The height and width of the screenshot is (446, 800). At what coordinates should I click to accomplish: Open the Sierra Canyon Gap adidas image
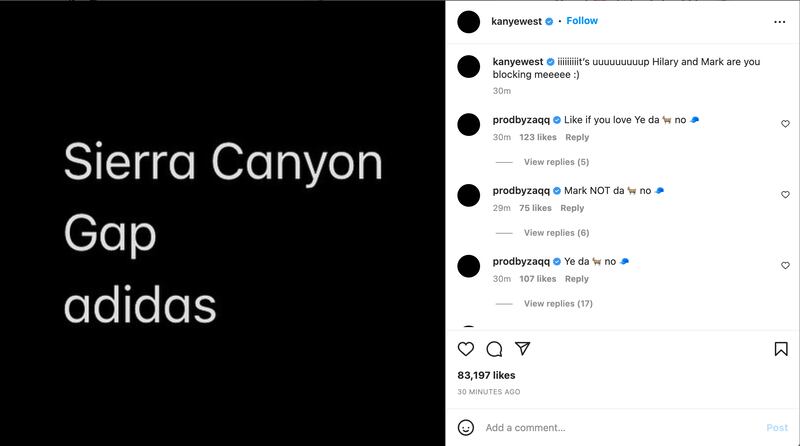tap(222, 223)
